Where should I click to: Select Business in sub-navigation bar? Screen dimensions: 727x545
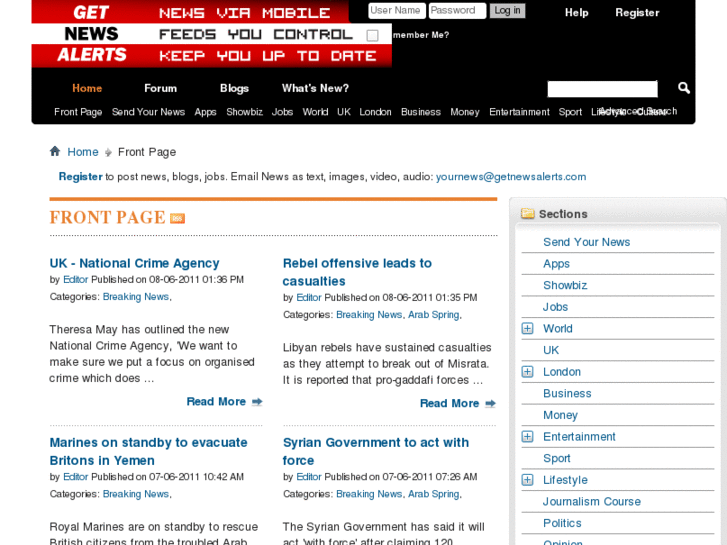click(421, 112)
